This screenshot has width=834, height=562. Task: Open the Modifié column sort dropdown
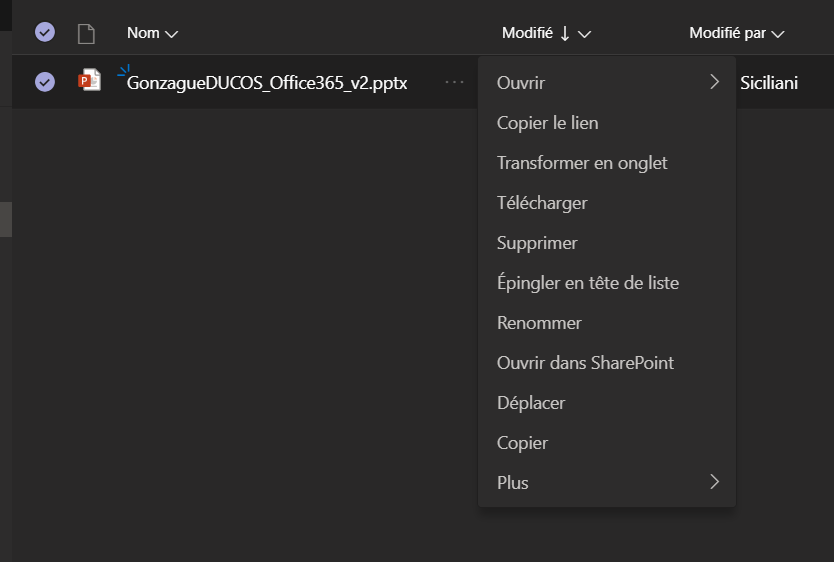click(585, 34)
